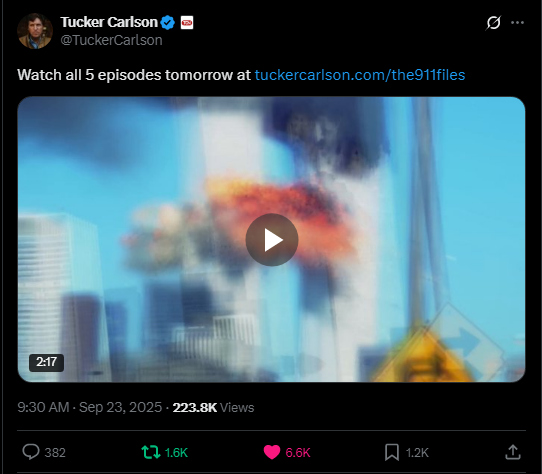
Task: Unlike the post via pink heart
Action: [272, 452]
